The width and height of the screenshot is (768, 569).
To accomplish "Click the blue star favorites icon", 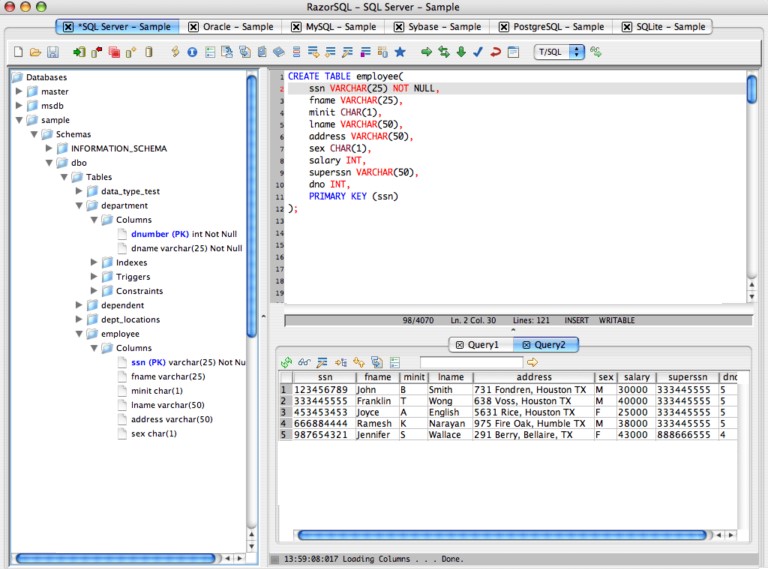I will click(400, 52).
